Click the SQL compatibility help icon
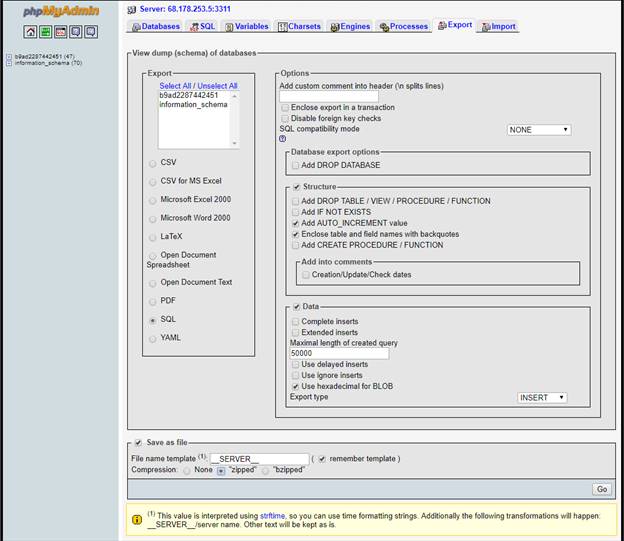The width and height of the screenshot is (624, 541). click(283, 139)
